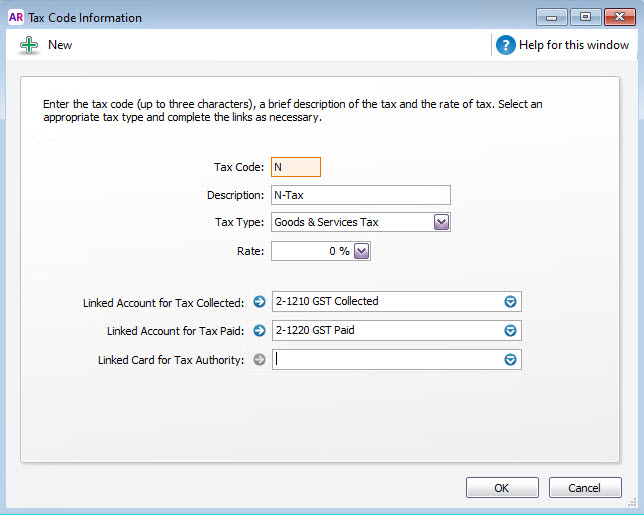Click the green plus New icon
This screenshot has width=644, height=515.
click(x=29, y=45)
